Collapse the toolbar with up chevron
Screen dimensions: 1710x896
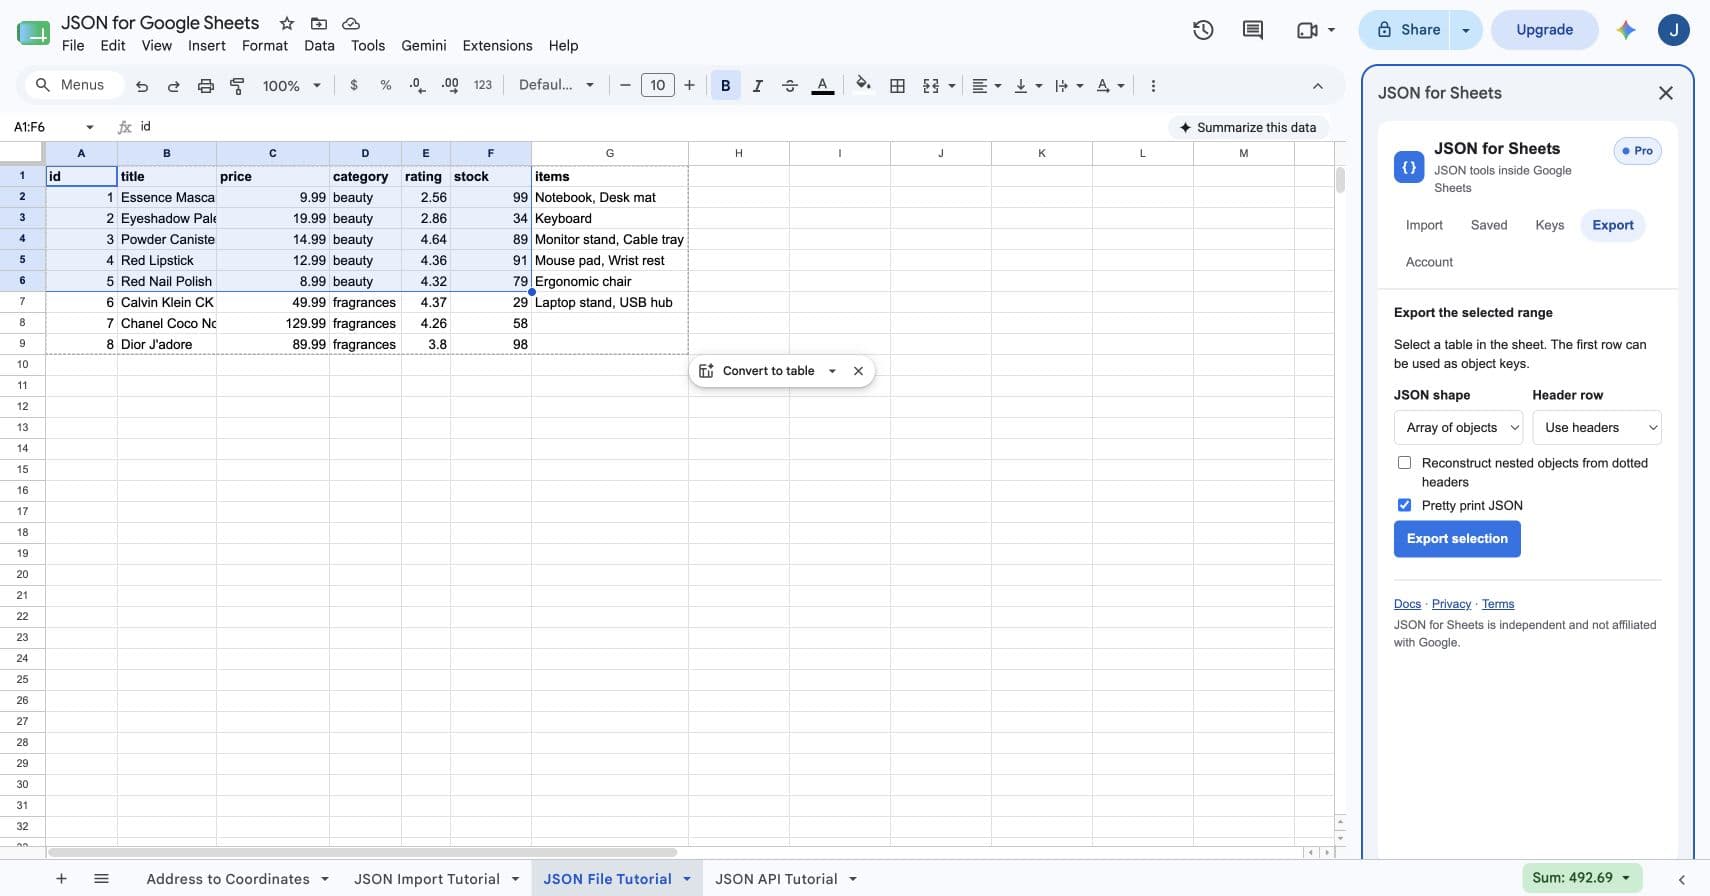[x=1318, y=86]
